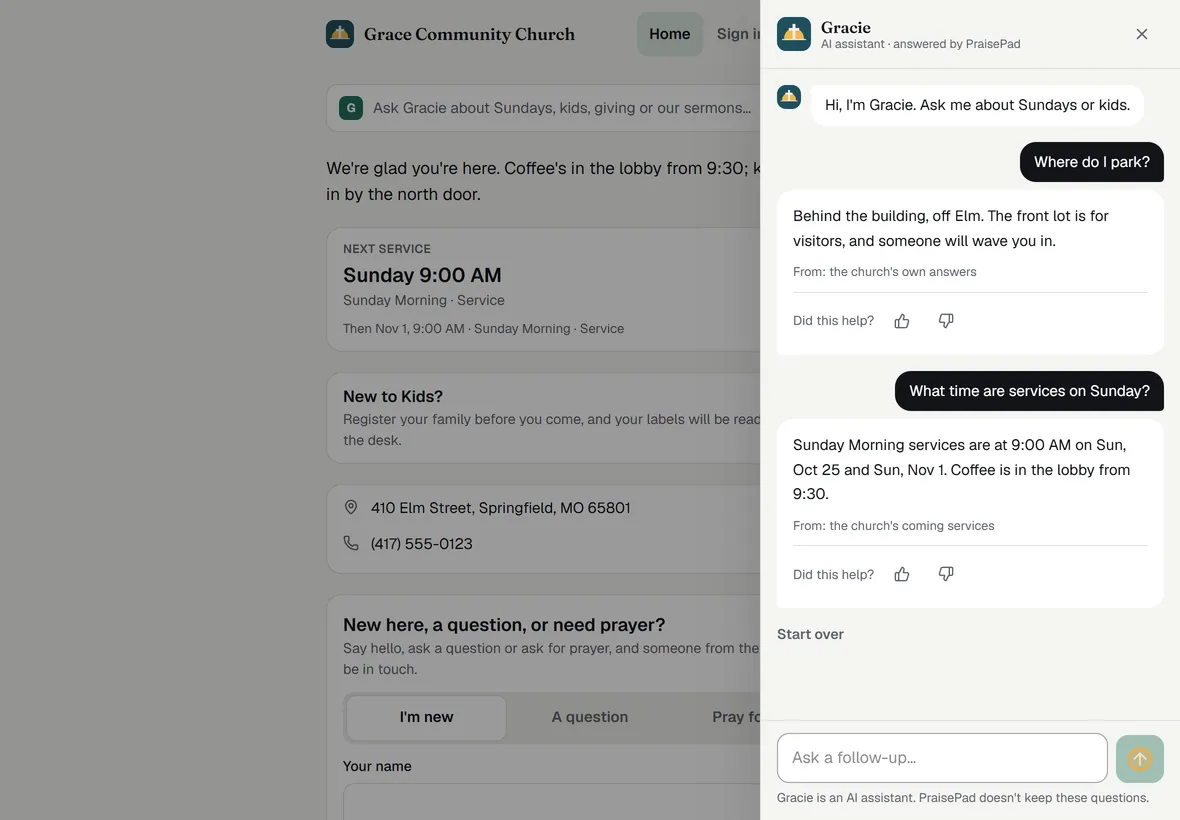
Task: Thumbs down the Sunday services answer
Action: [x=946, y=575]
